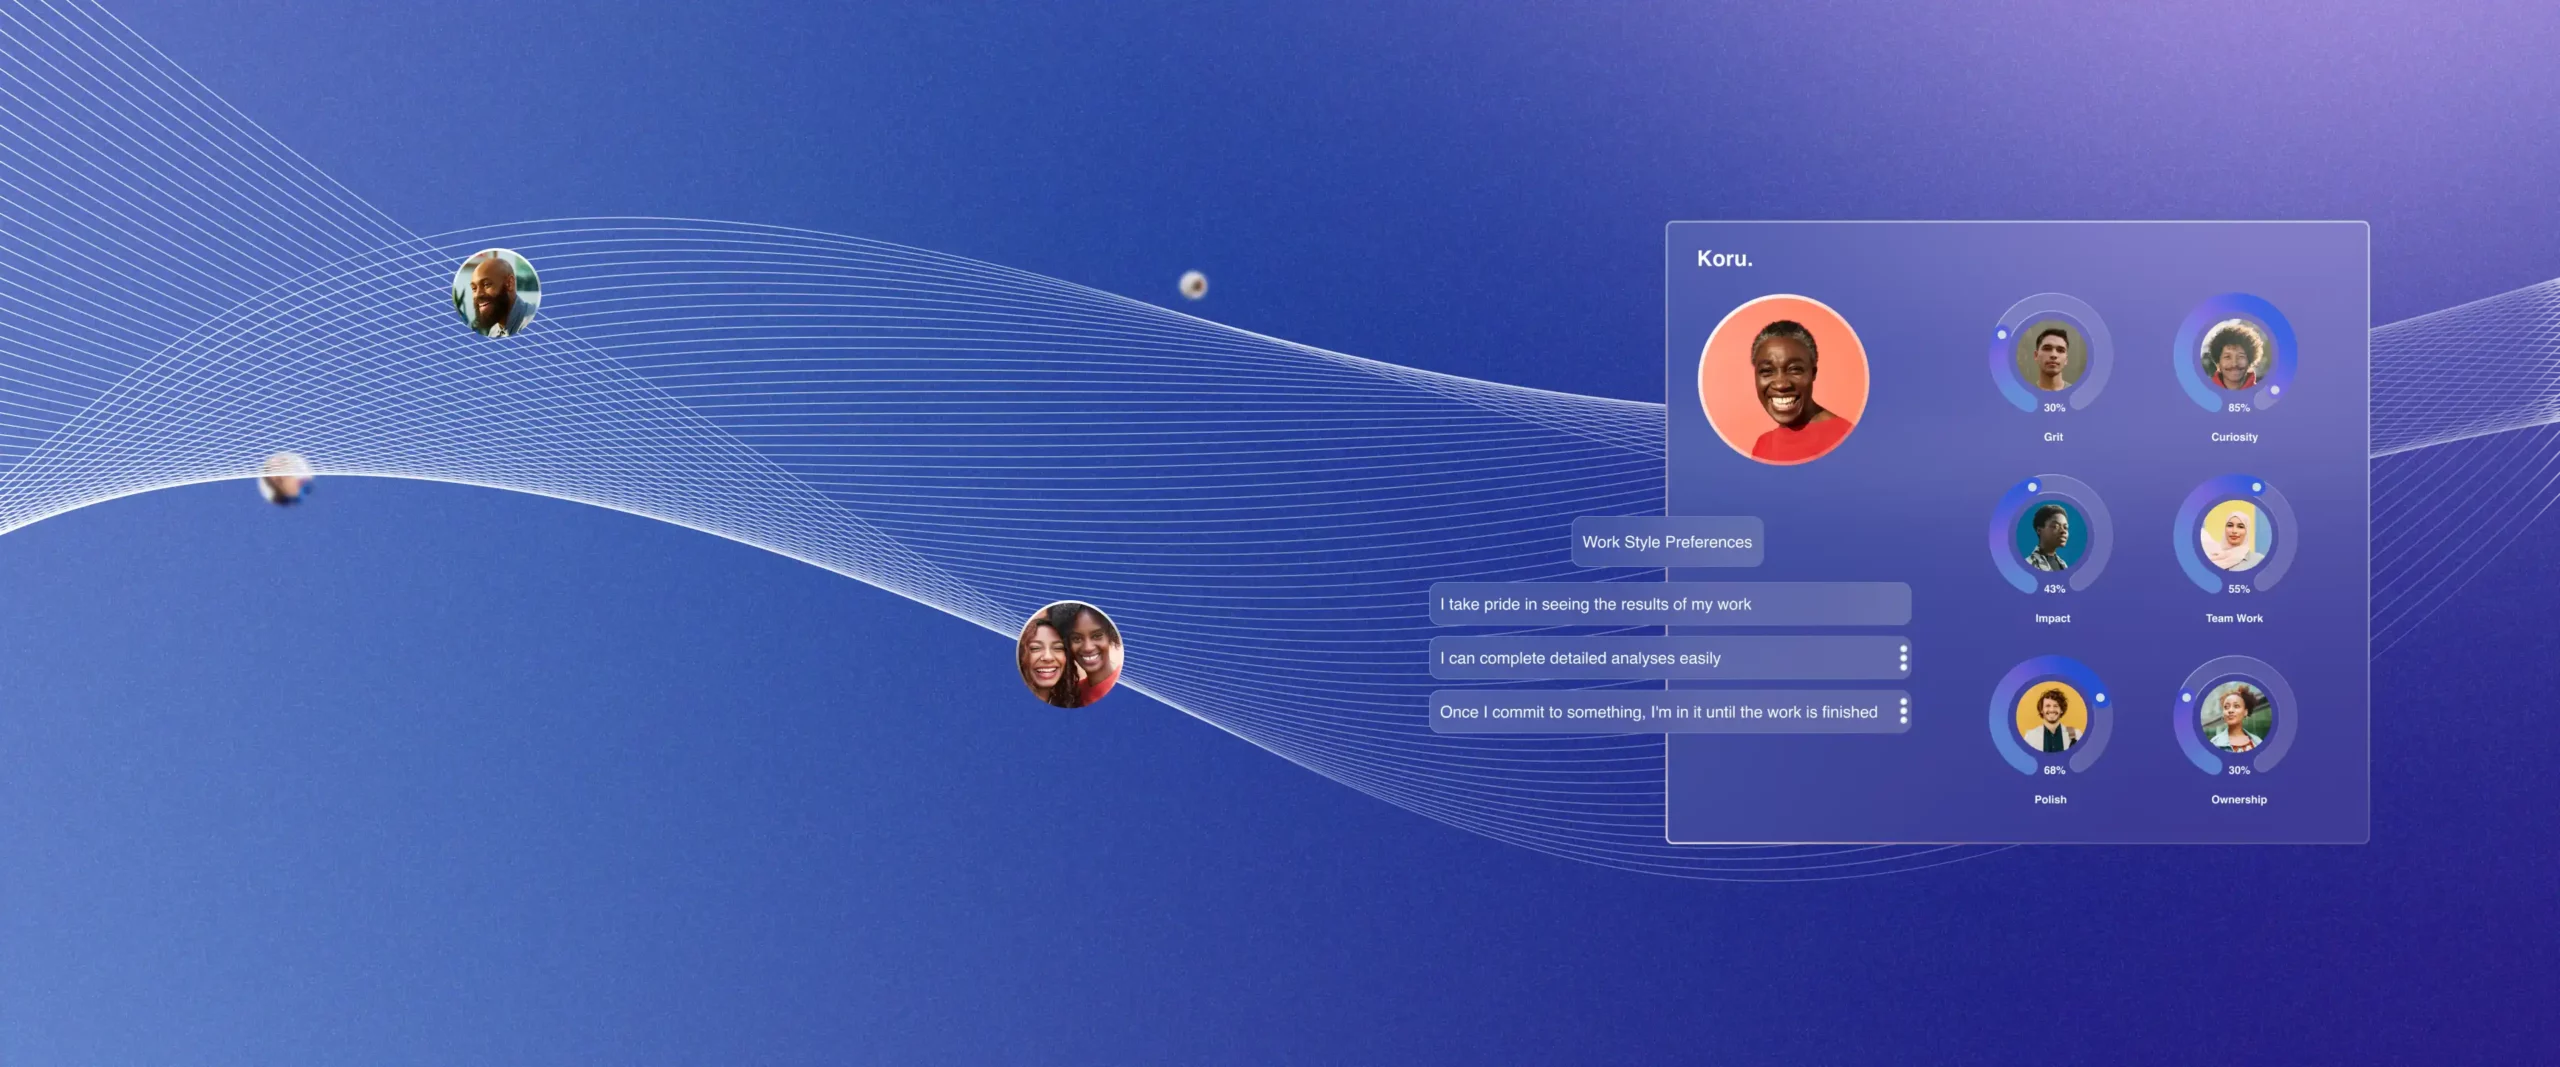Open the Grit avatar with 30% ring
Viewport: 2560px width, 1067px height.
pyautogui.click(x=2051, y=354)
